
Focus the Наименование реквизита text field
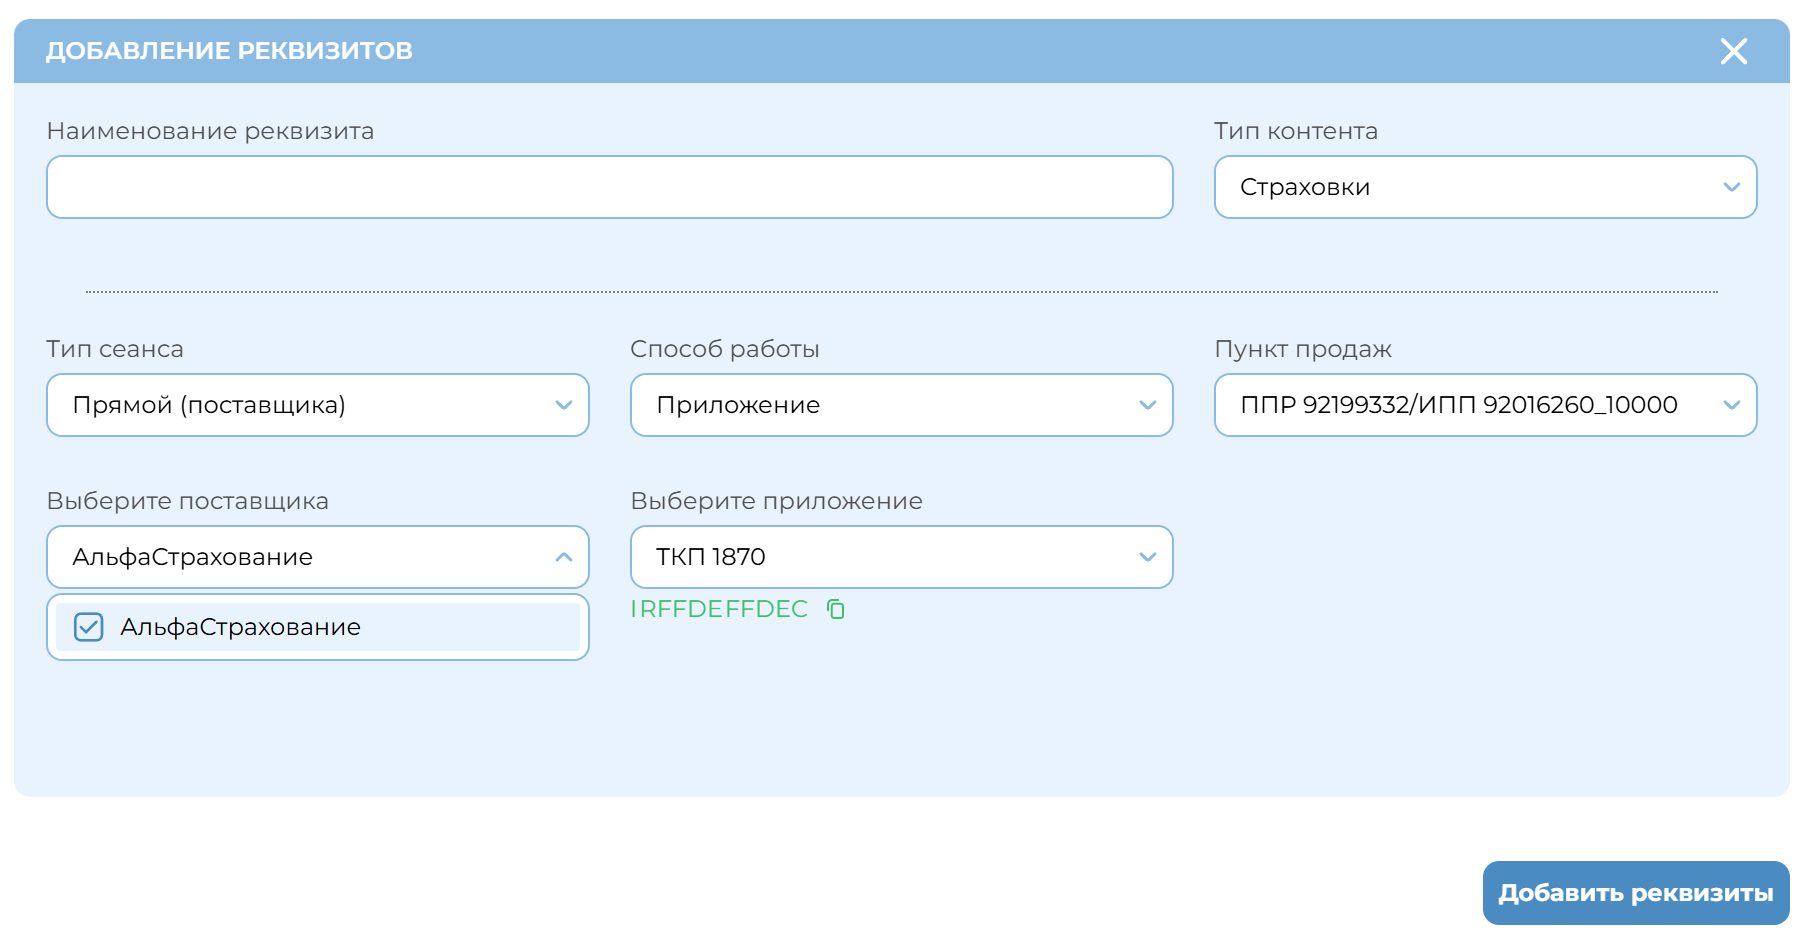pos(609,187)
